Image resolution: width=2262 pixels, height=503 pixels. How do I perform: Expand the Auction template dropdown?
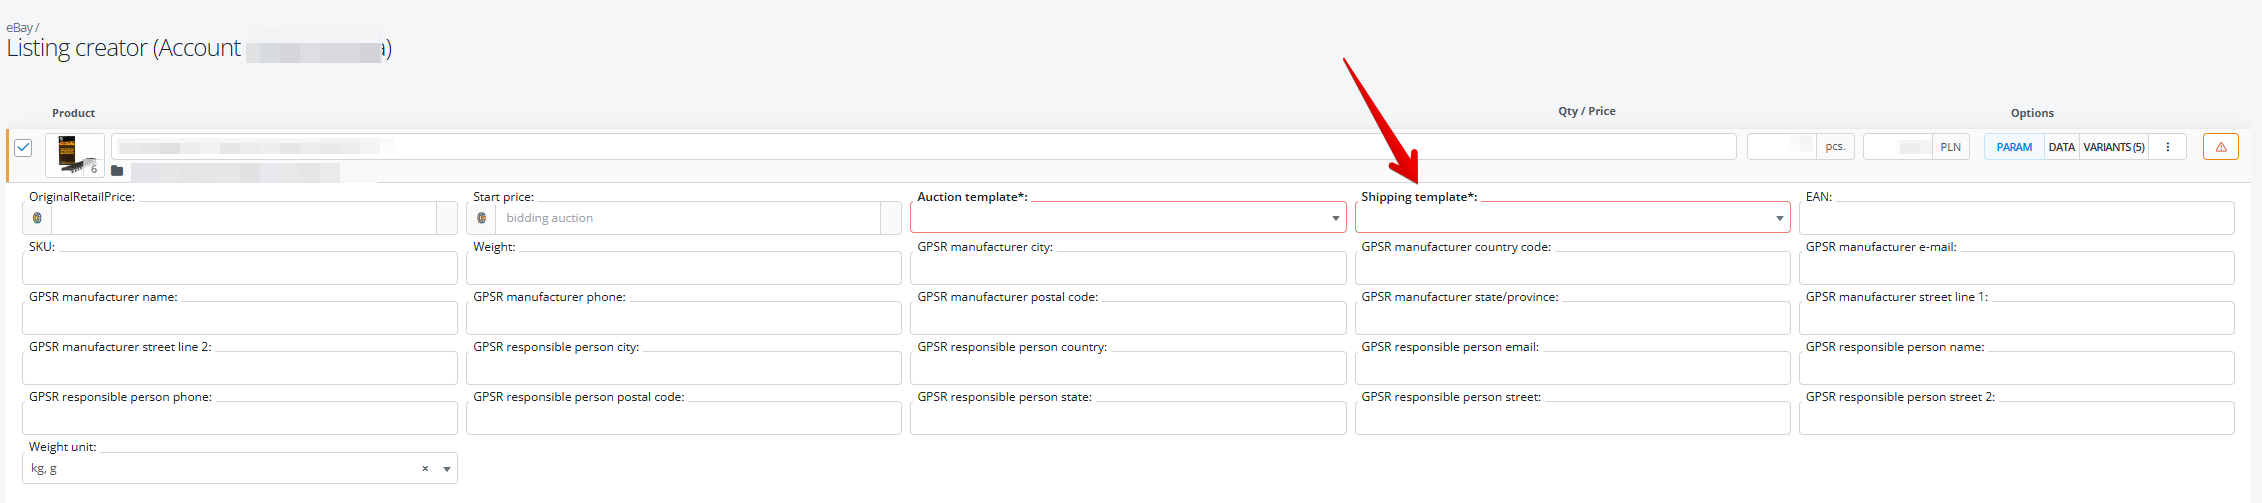1335,218
